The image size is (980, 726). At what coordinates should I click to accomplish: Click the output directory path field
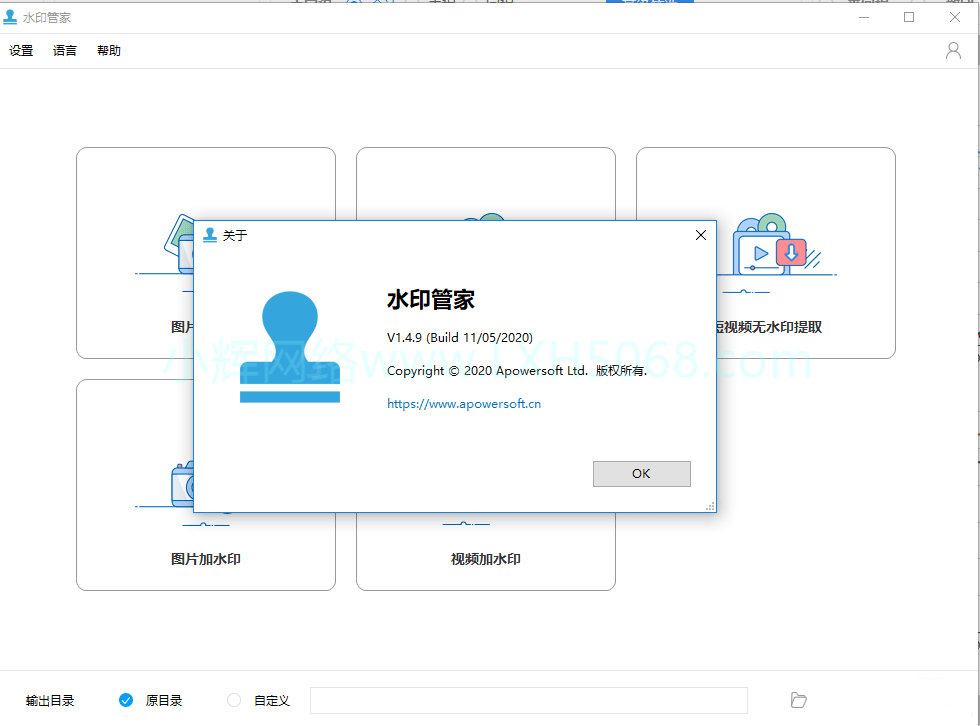[x=529, y=700]
